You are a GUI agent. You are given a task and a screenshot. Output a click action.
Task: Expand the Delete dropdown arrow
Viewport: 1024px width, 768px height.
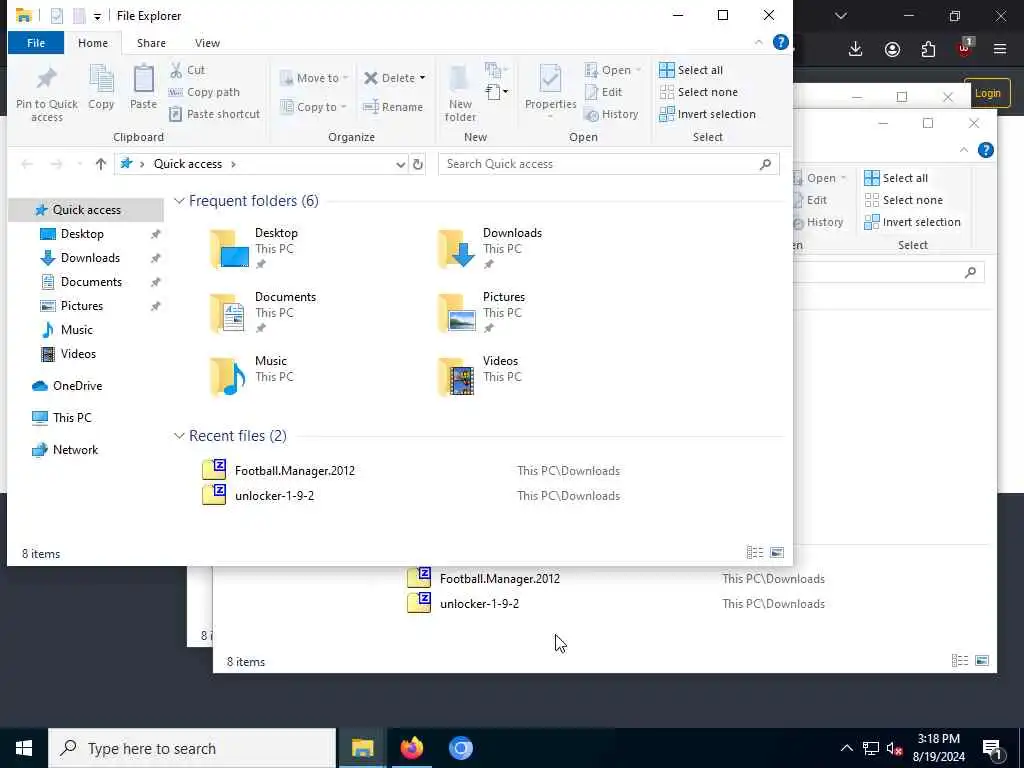click(422, 78)
